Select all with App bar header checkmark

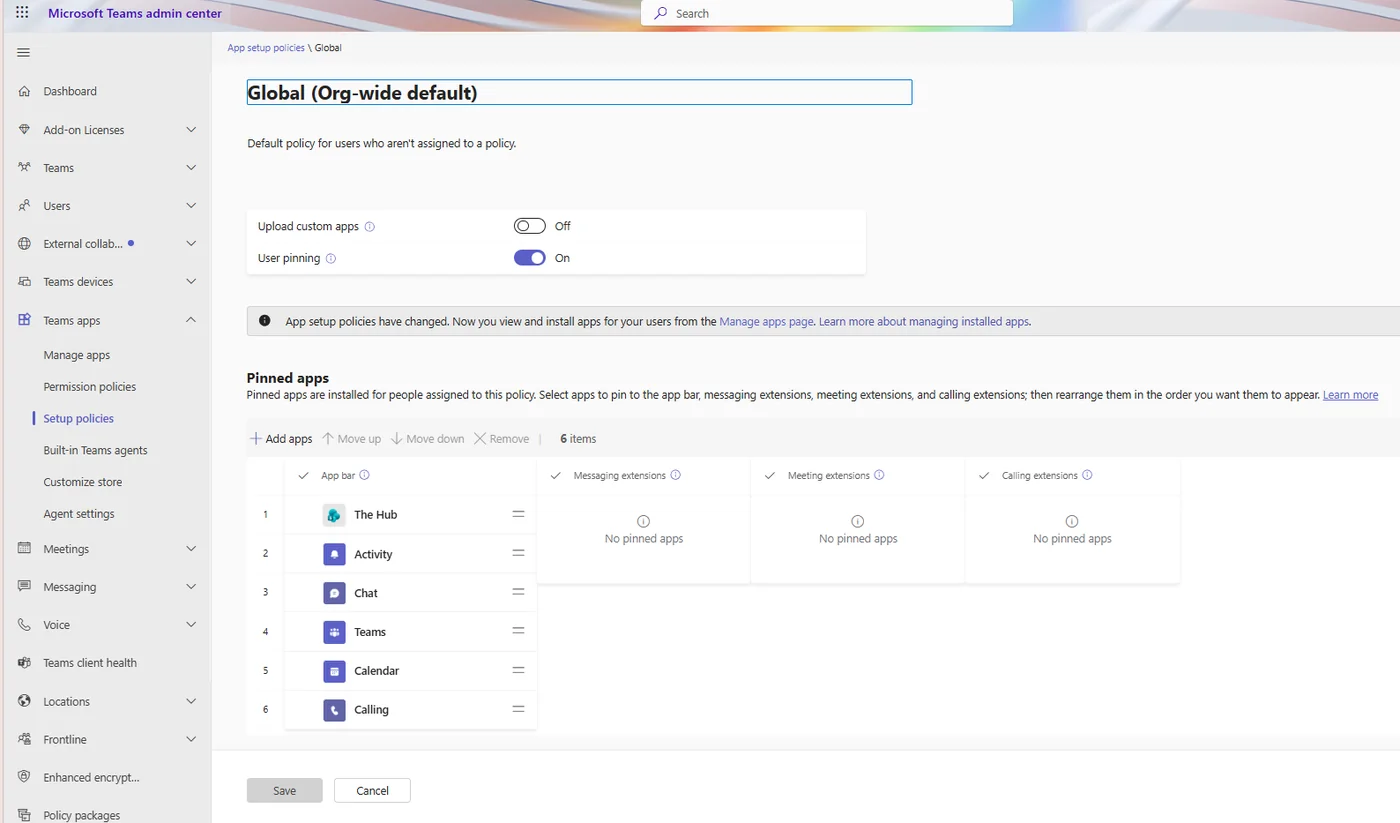(304, 476)
